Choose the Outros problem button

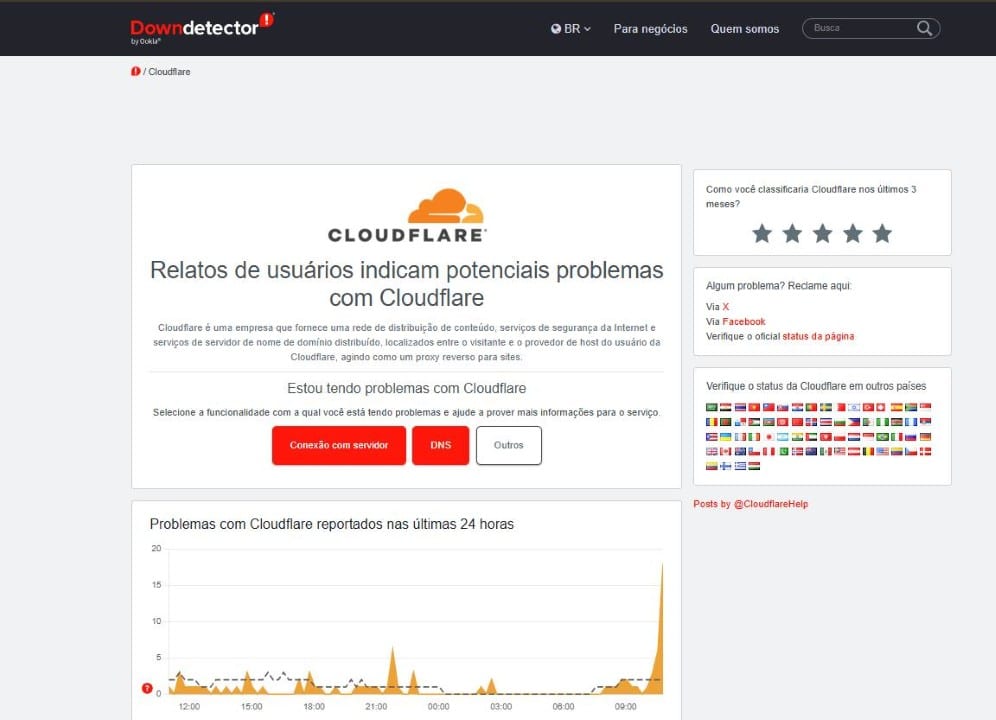tap(509, 445)
